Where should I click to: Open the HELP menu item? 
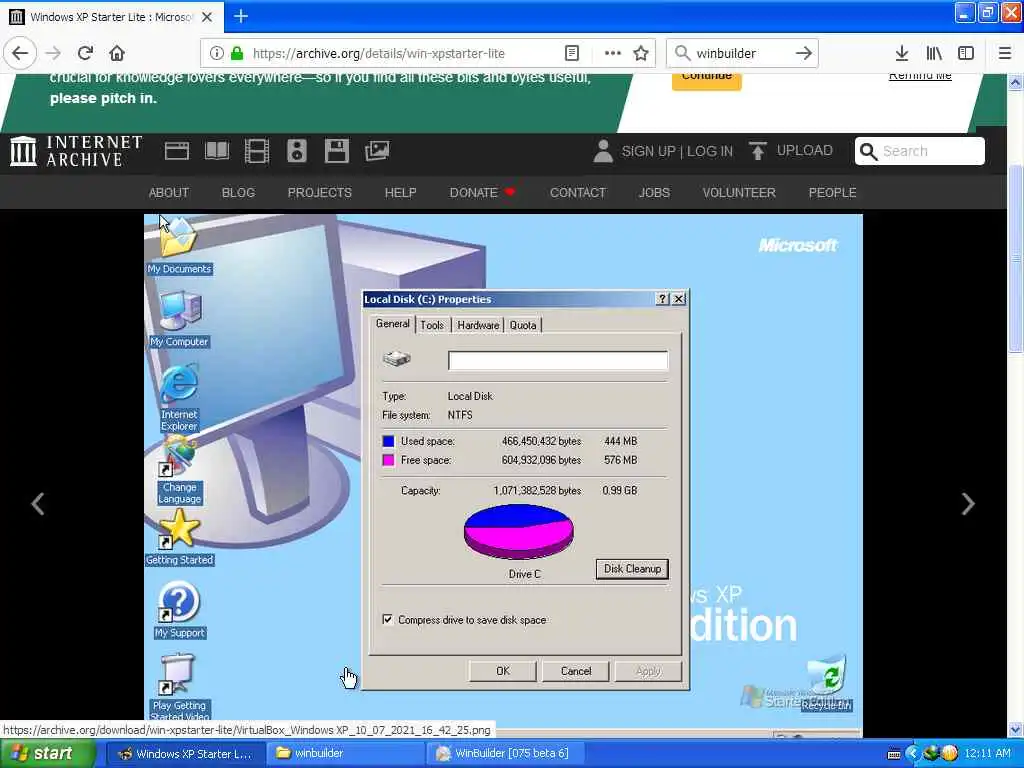400,193
